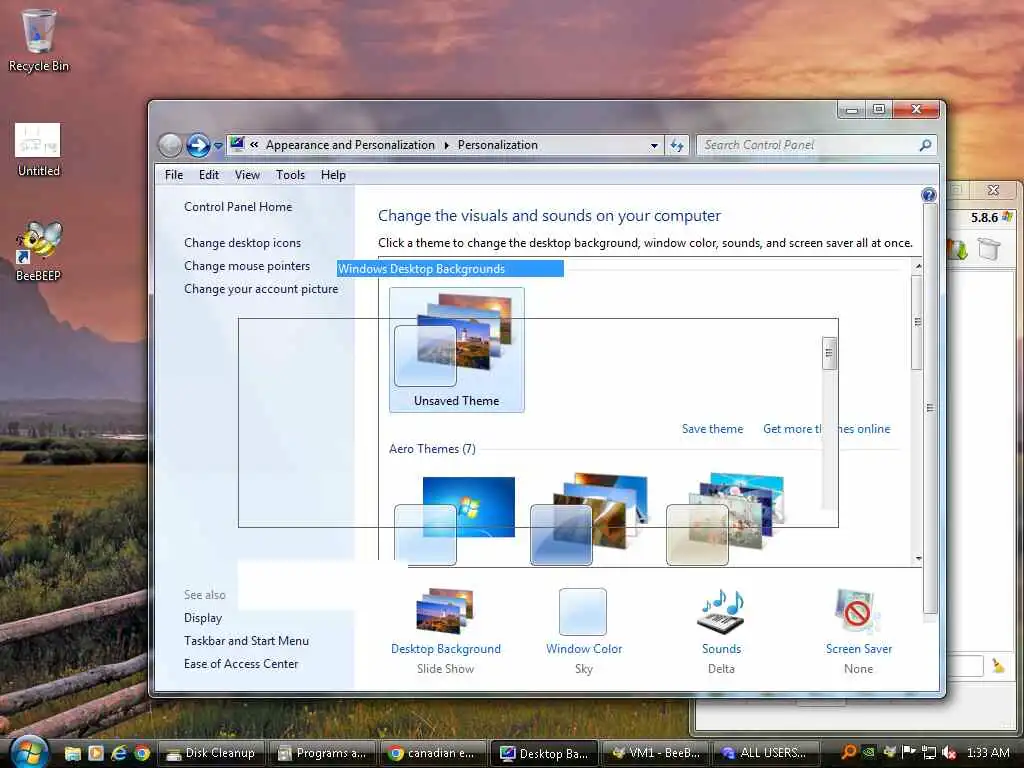This screenshot has height=768, width=1024.
Task: Select the Windows 7 Aero theme thumbnail
Action: (455, 519)
